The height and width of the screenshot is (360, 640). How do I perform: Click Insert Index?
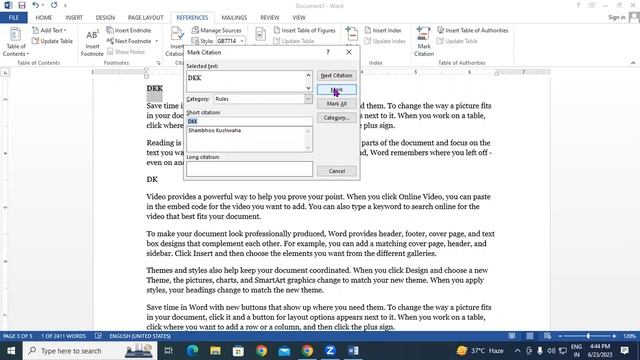point(383,30)
